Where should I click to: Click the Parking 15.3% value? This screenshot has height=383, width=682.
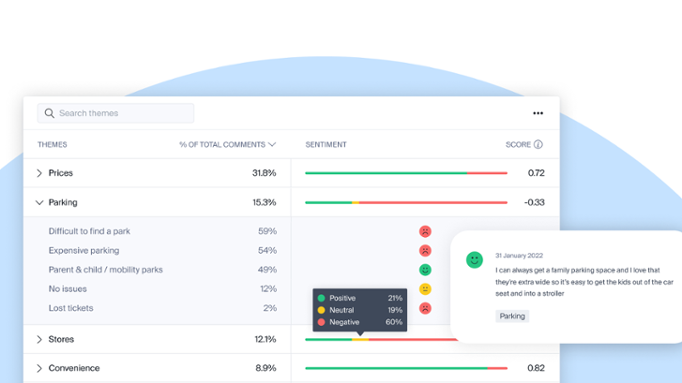(264, 203)
